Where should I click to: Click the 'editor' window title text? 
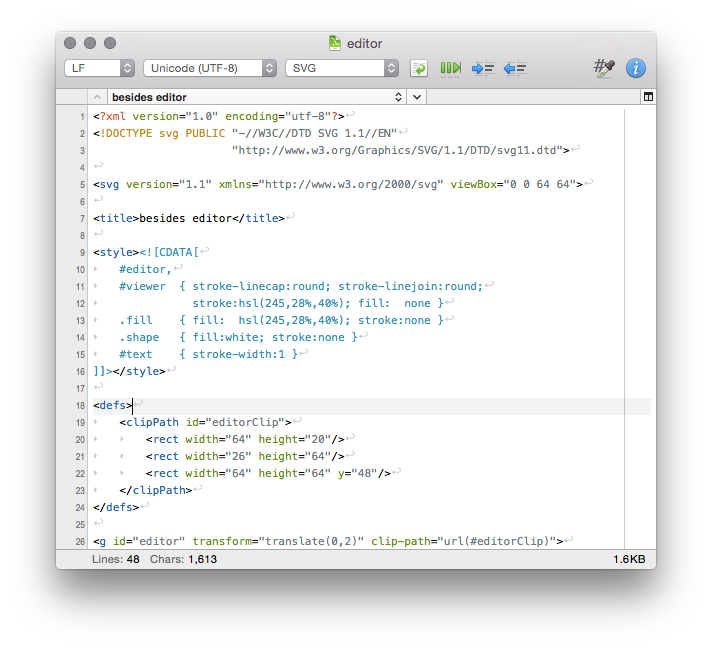click(x=364, y=44)
